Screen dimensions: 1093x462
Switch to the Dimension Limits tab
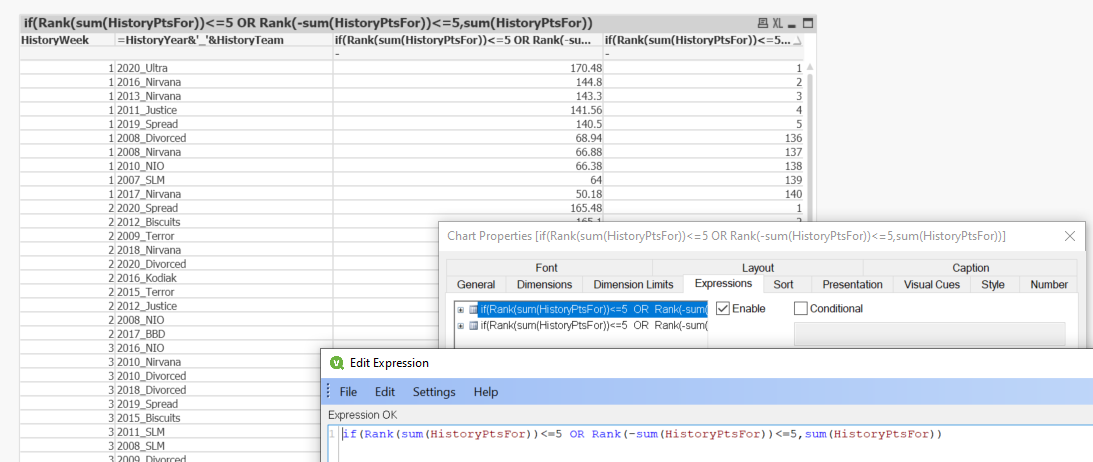click(633, 285)
